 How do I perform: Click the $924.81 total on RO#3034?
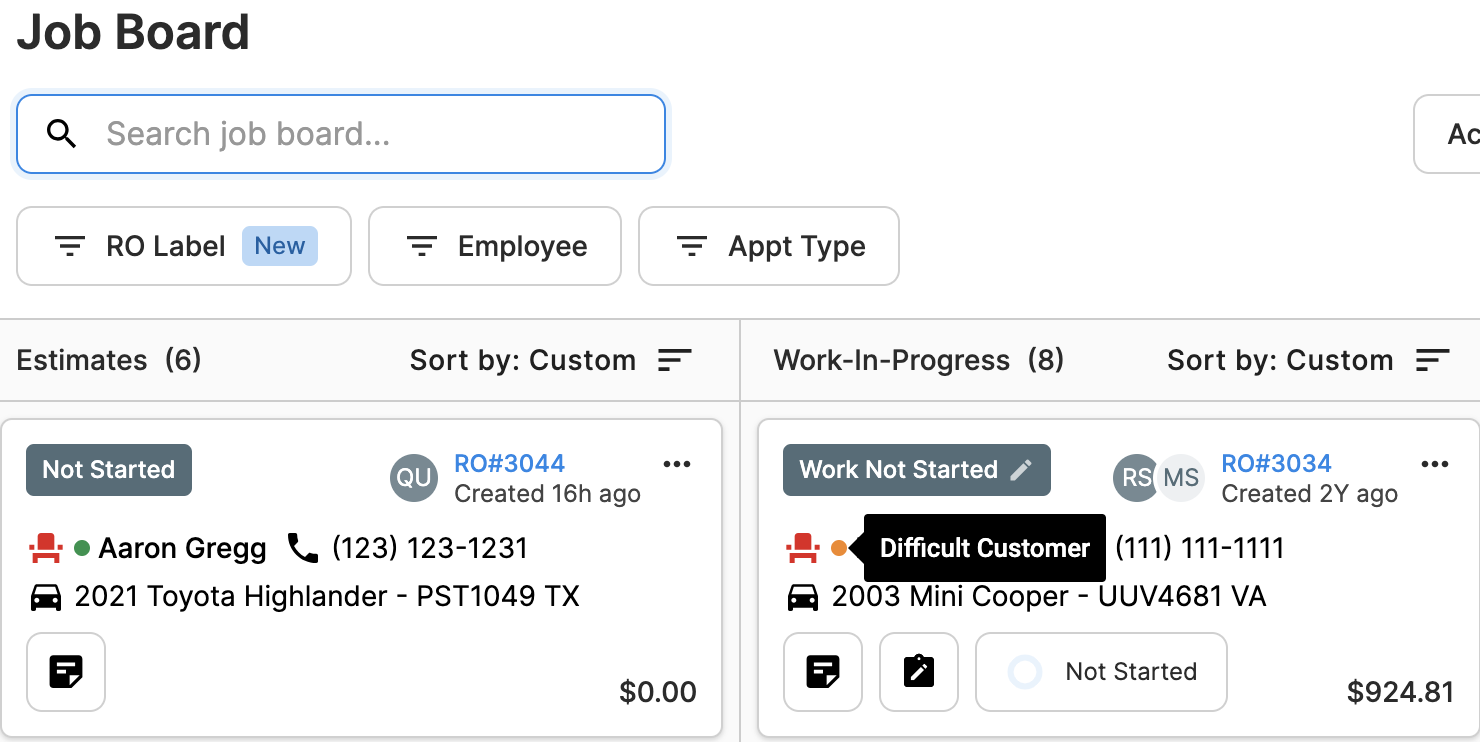[x=1400, y=692]
